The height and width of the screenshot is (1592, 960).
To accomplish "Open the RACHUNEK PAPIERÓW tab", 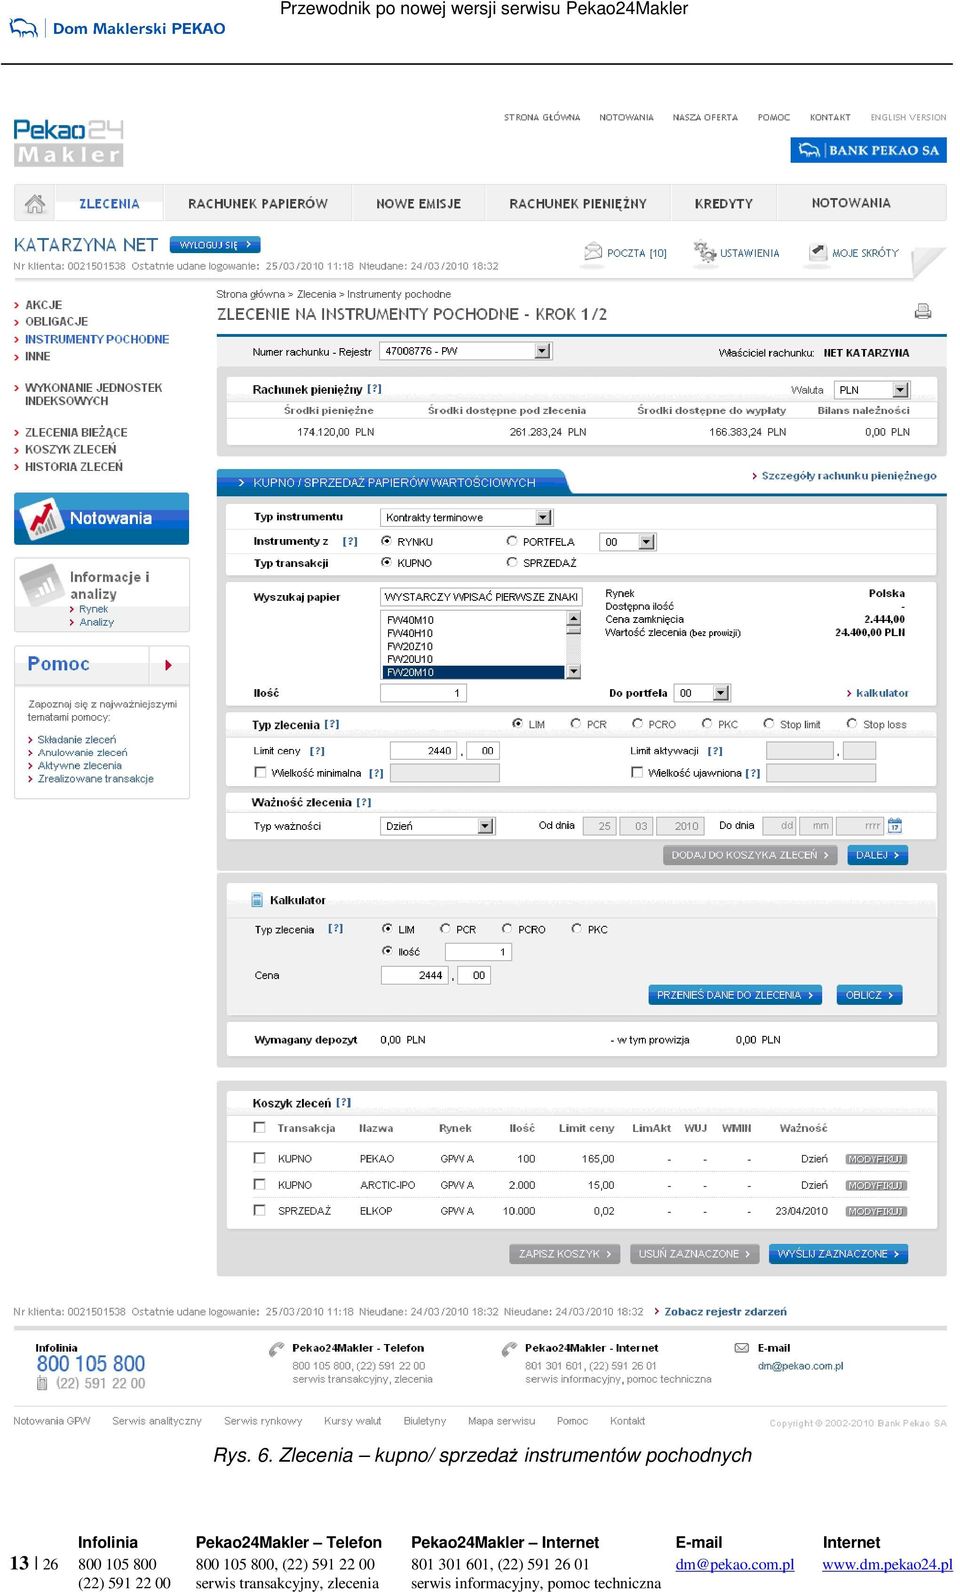I will point(258,204).
